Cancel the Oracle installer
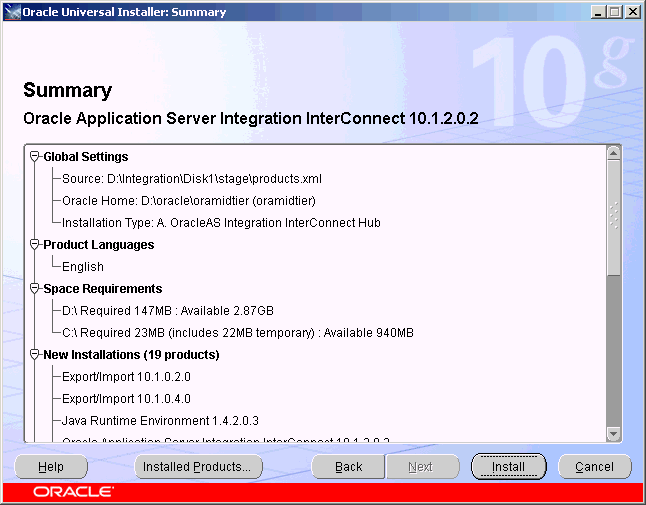Viewport: 646px width, 505px height. 594,467
